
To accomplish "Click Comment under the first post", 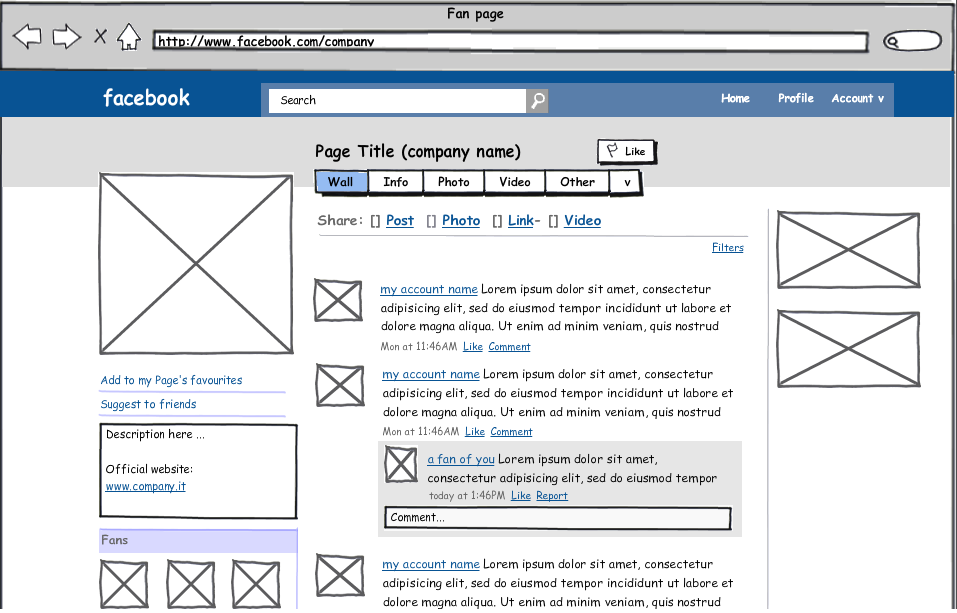I will (x=510, y=347).
